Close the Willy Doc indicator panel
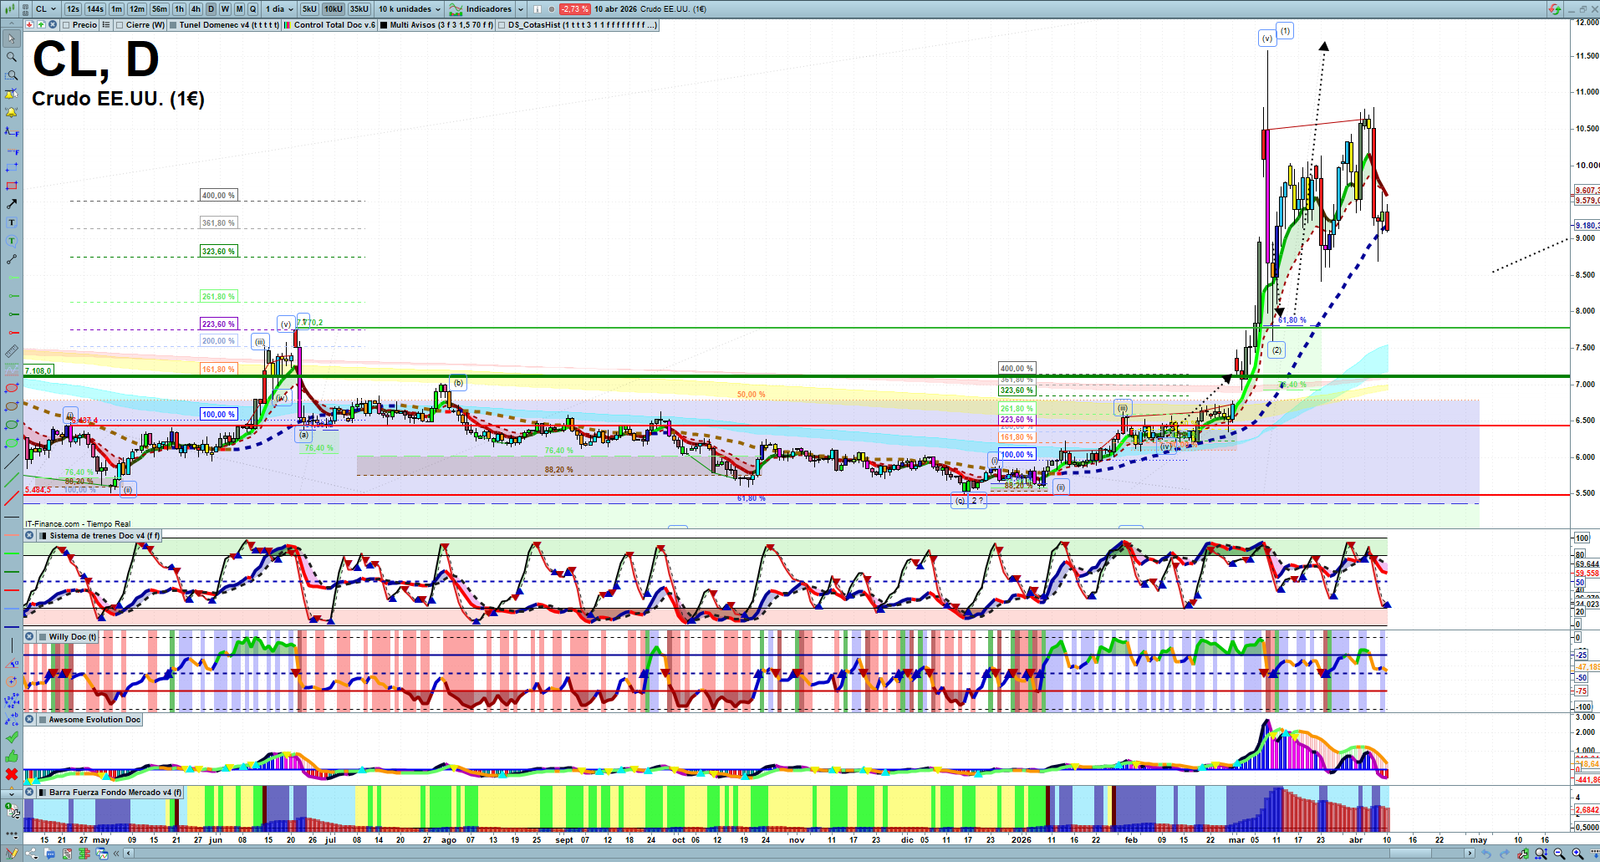Image resolution: width=1600 pixels, height=862 pixels. 30,636
